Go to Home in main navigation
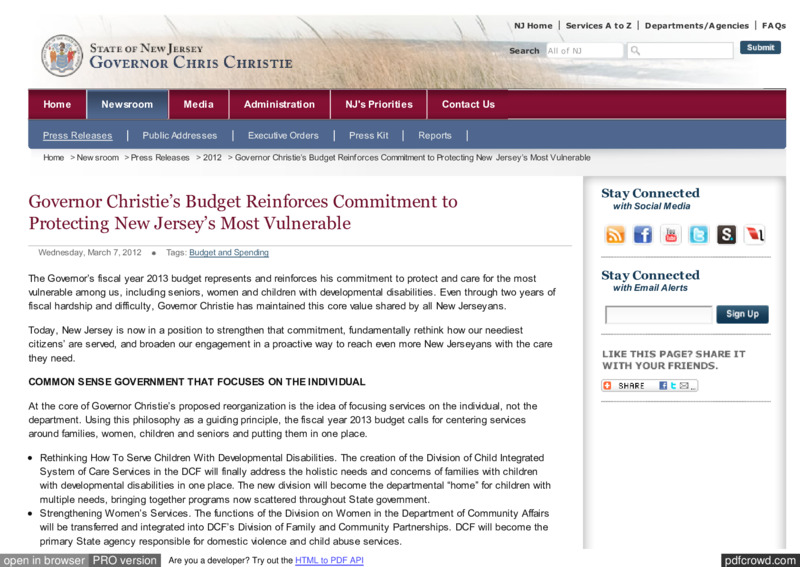 click(x=57, y=104)
